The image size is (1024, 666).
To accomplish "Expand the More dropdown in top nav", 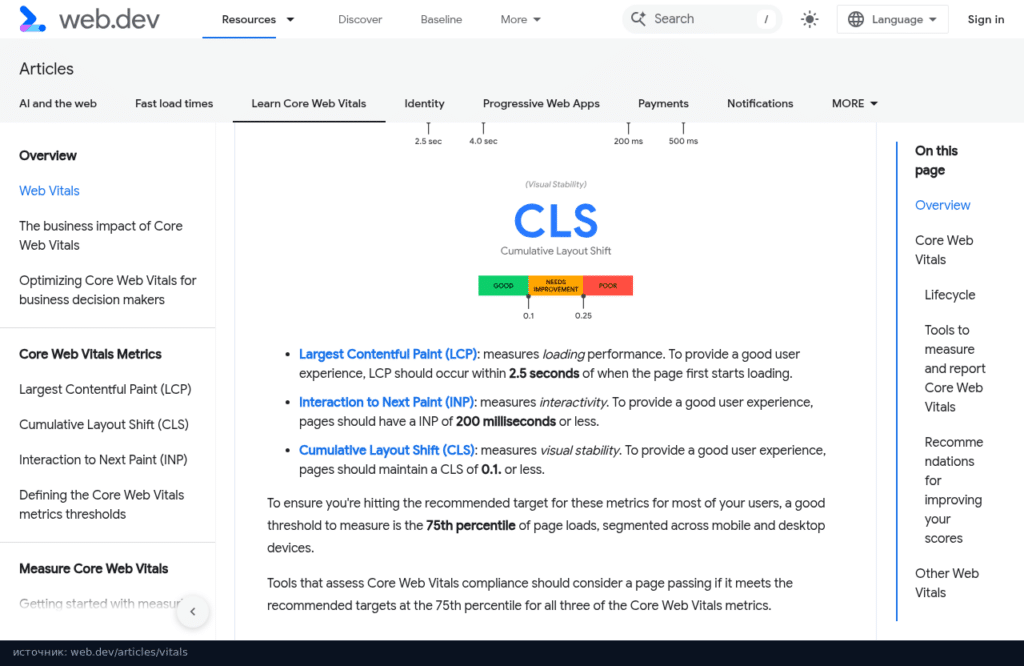I will tap(520, 20).
